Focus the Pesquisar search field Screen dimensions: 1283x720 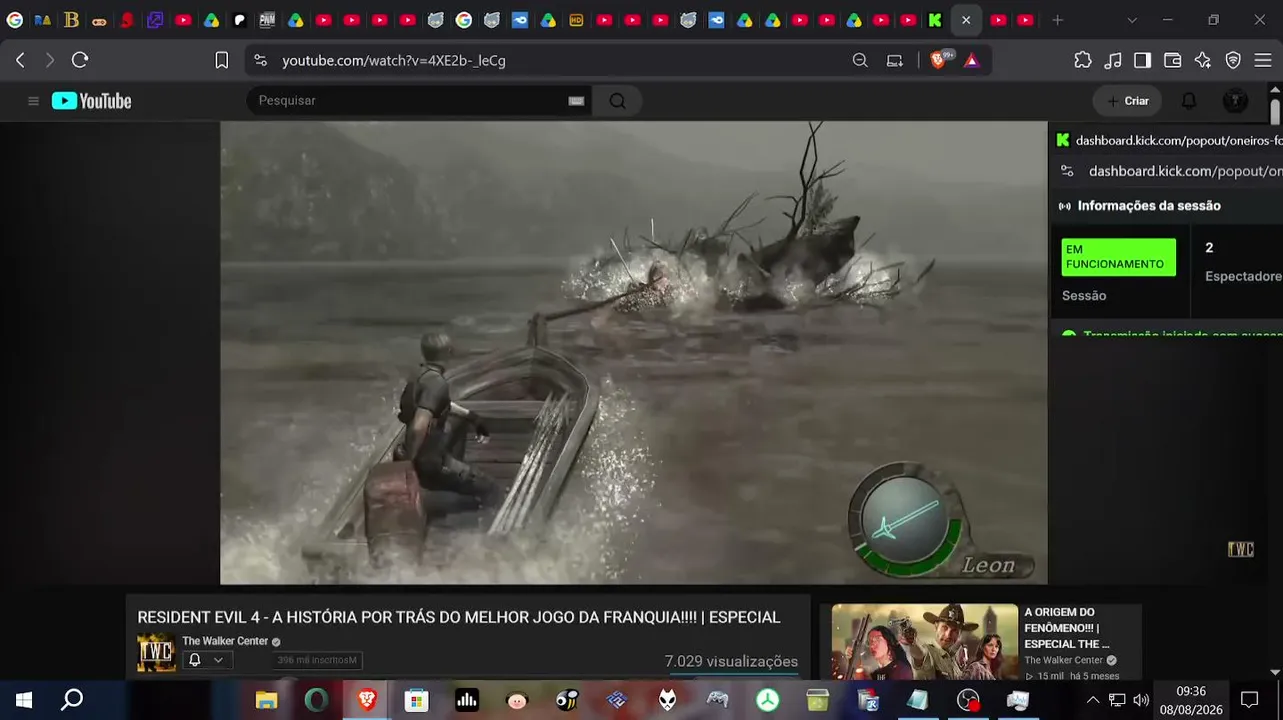click(410, 101)
